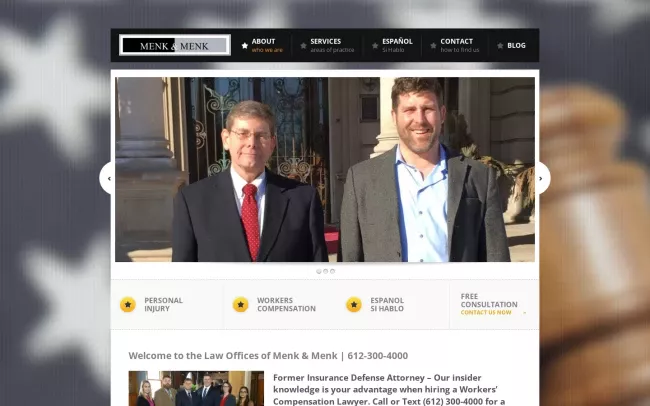Click the Workers Compensation gold star badge
Image resolution: width=650 pixels, height=406 pixels.
[x=241, y=304]
